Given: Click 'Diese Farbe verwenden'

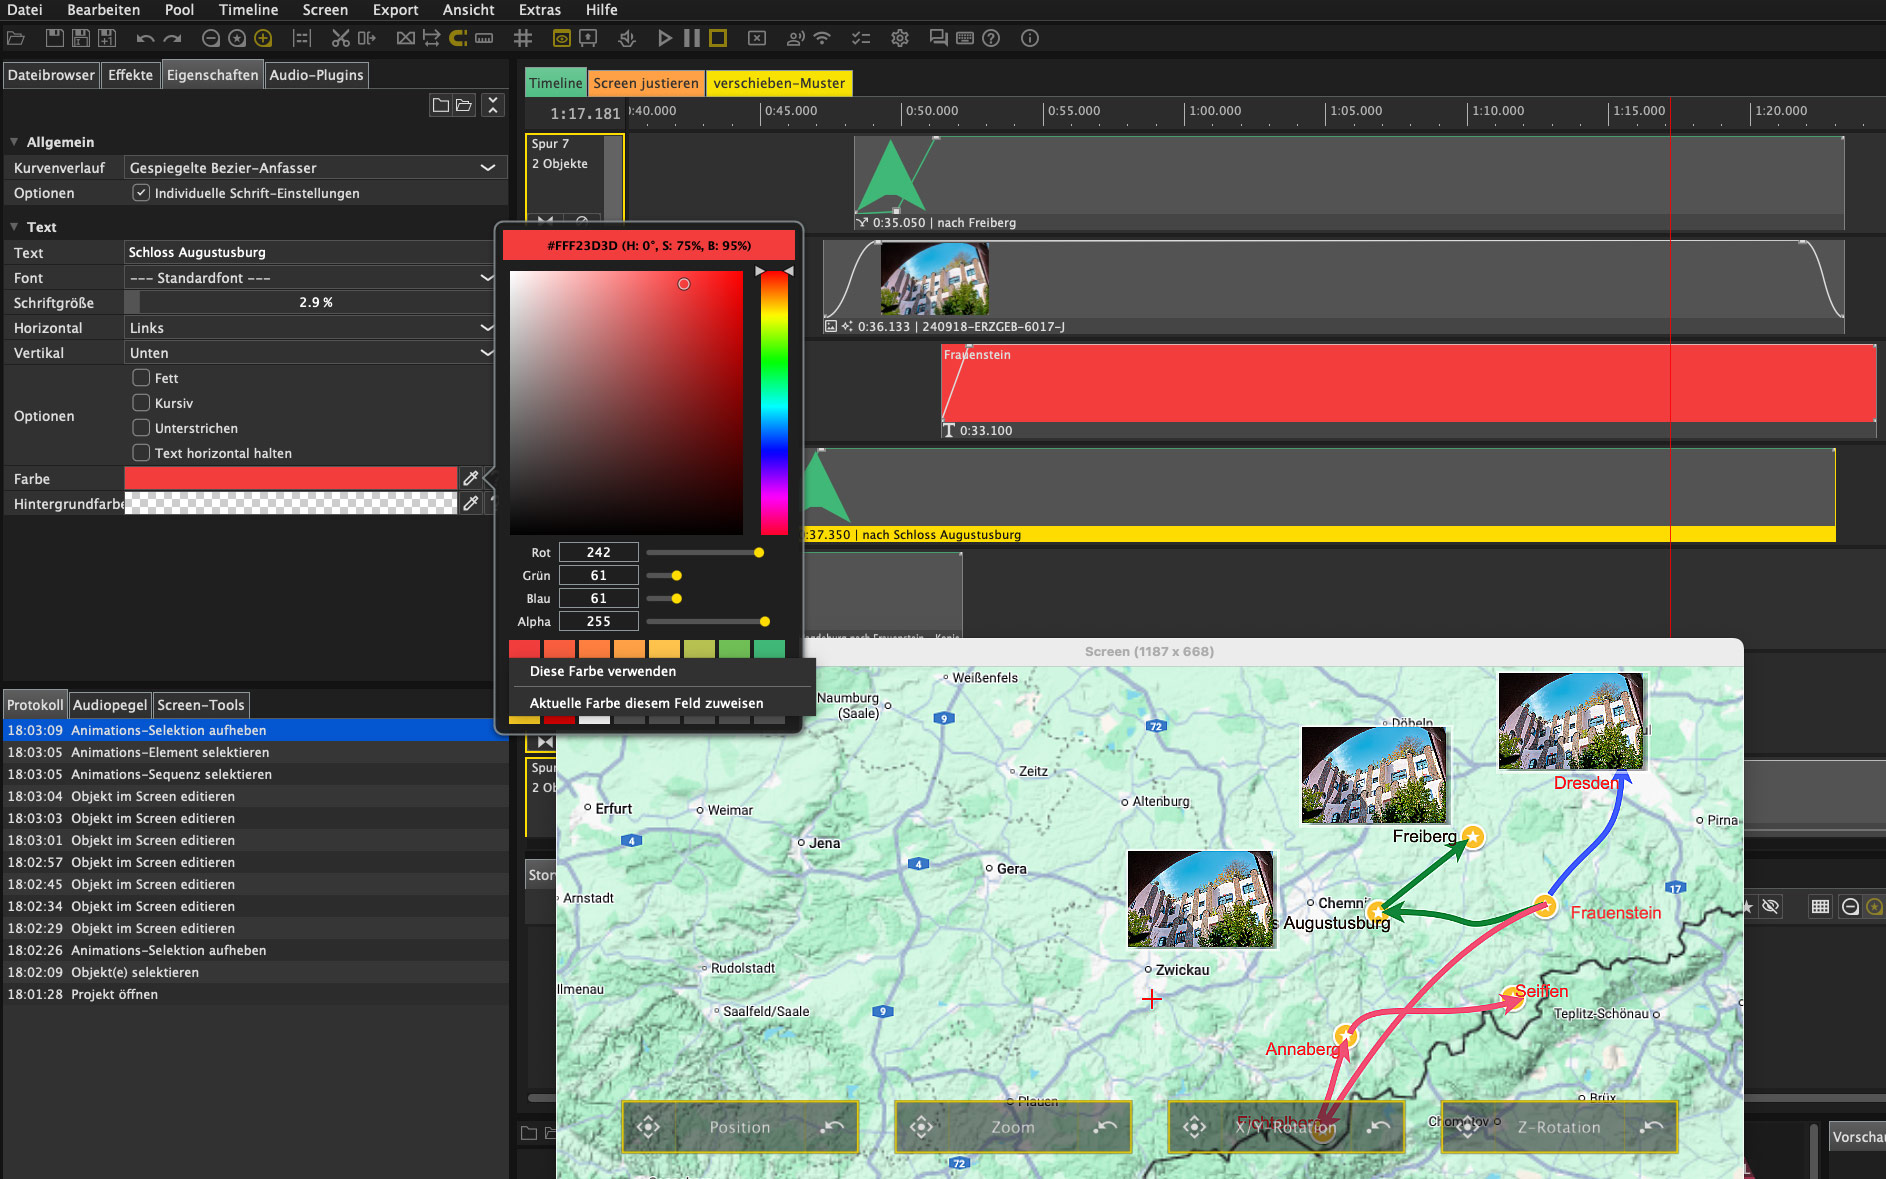Looking at the screenshot, I should point(602,671).
